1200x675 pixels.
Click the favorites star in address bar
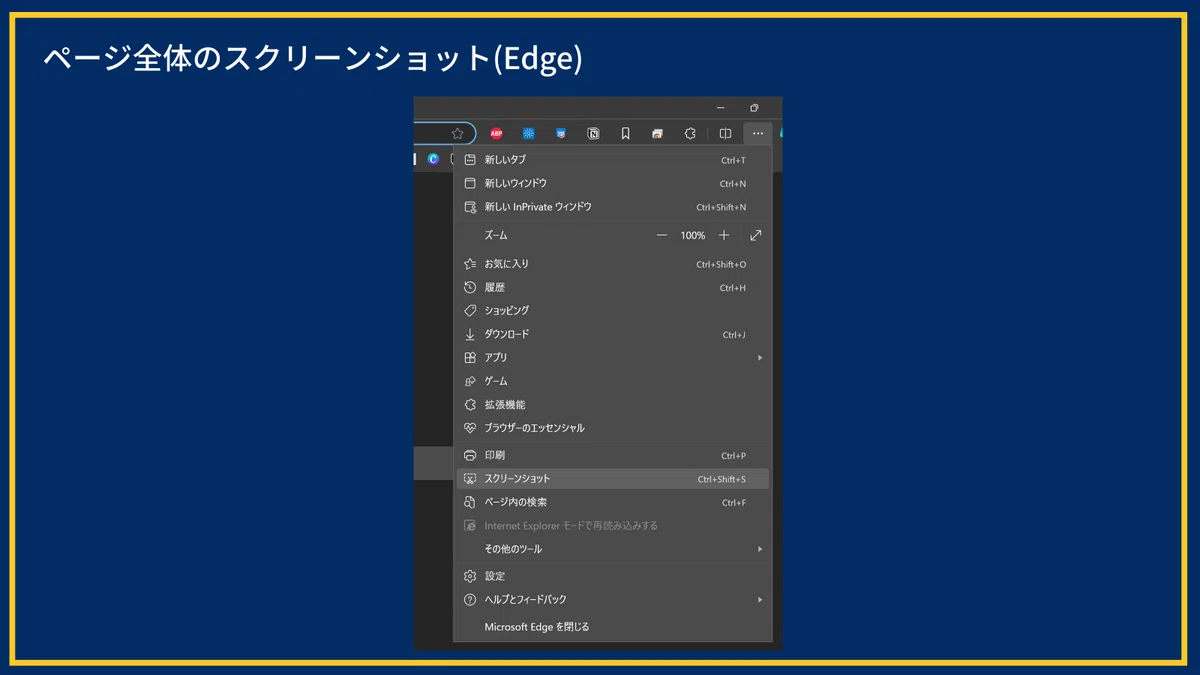click(457, 133)
